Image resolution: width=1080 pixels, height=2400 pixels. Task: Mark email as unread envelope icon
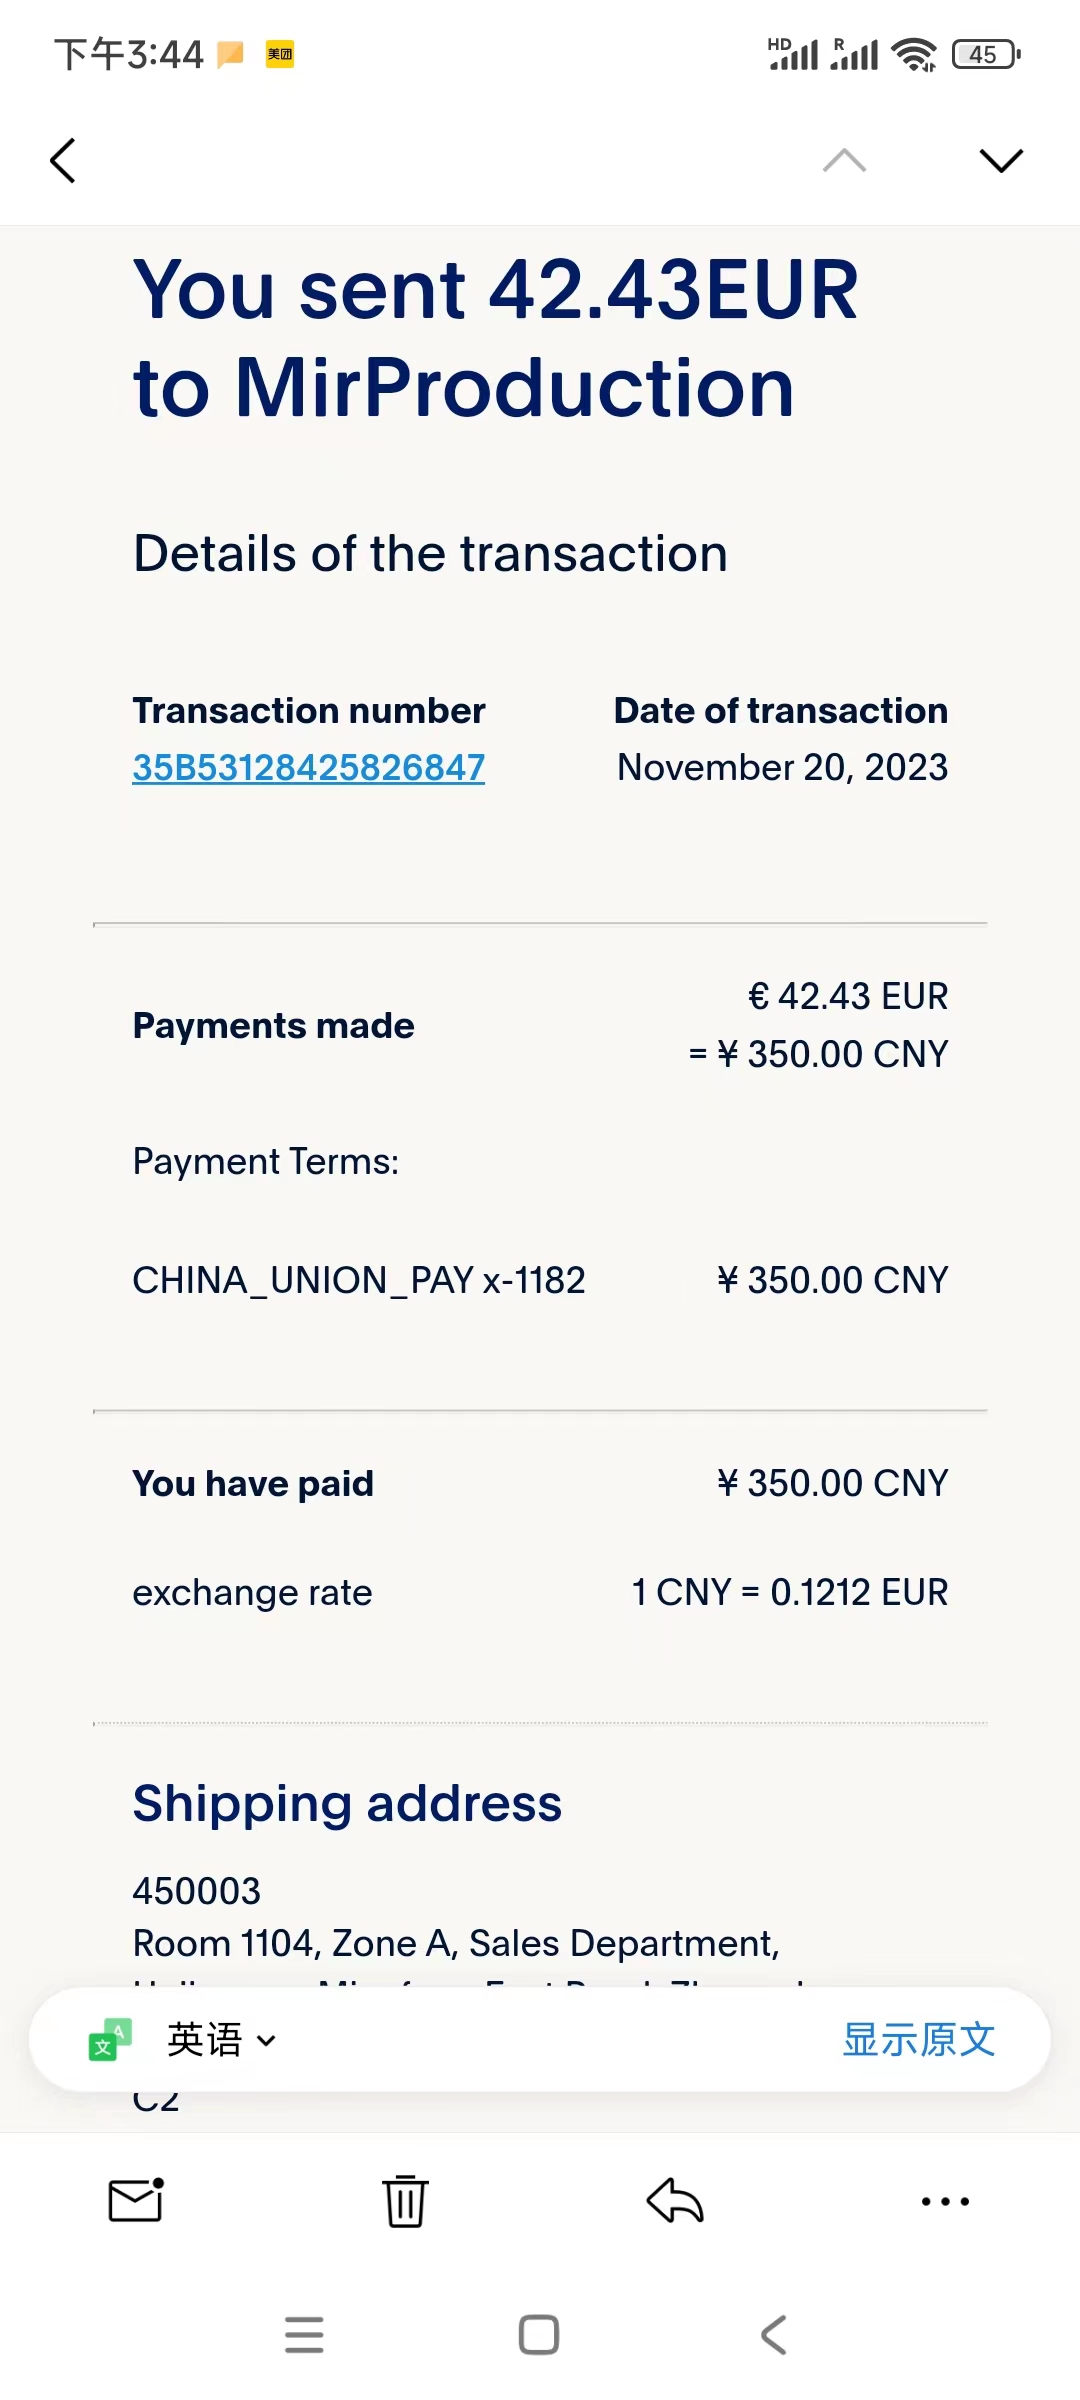(x=136, y=2201)
